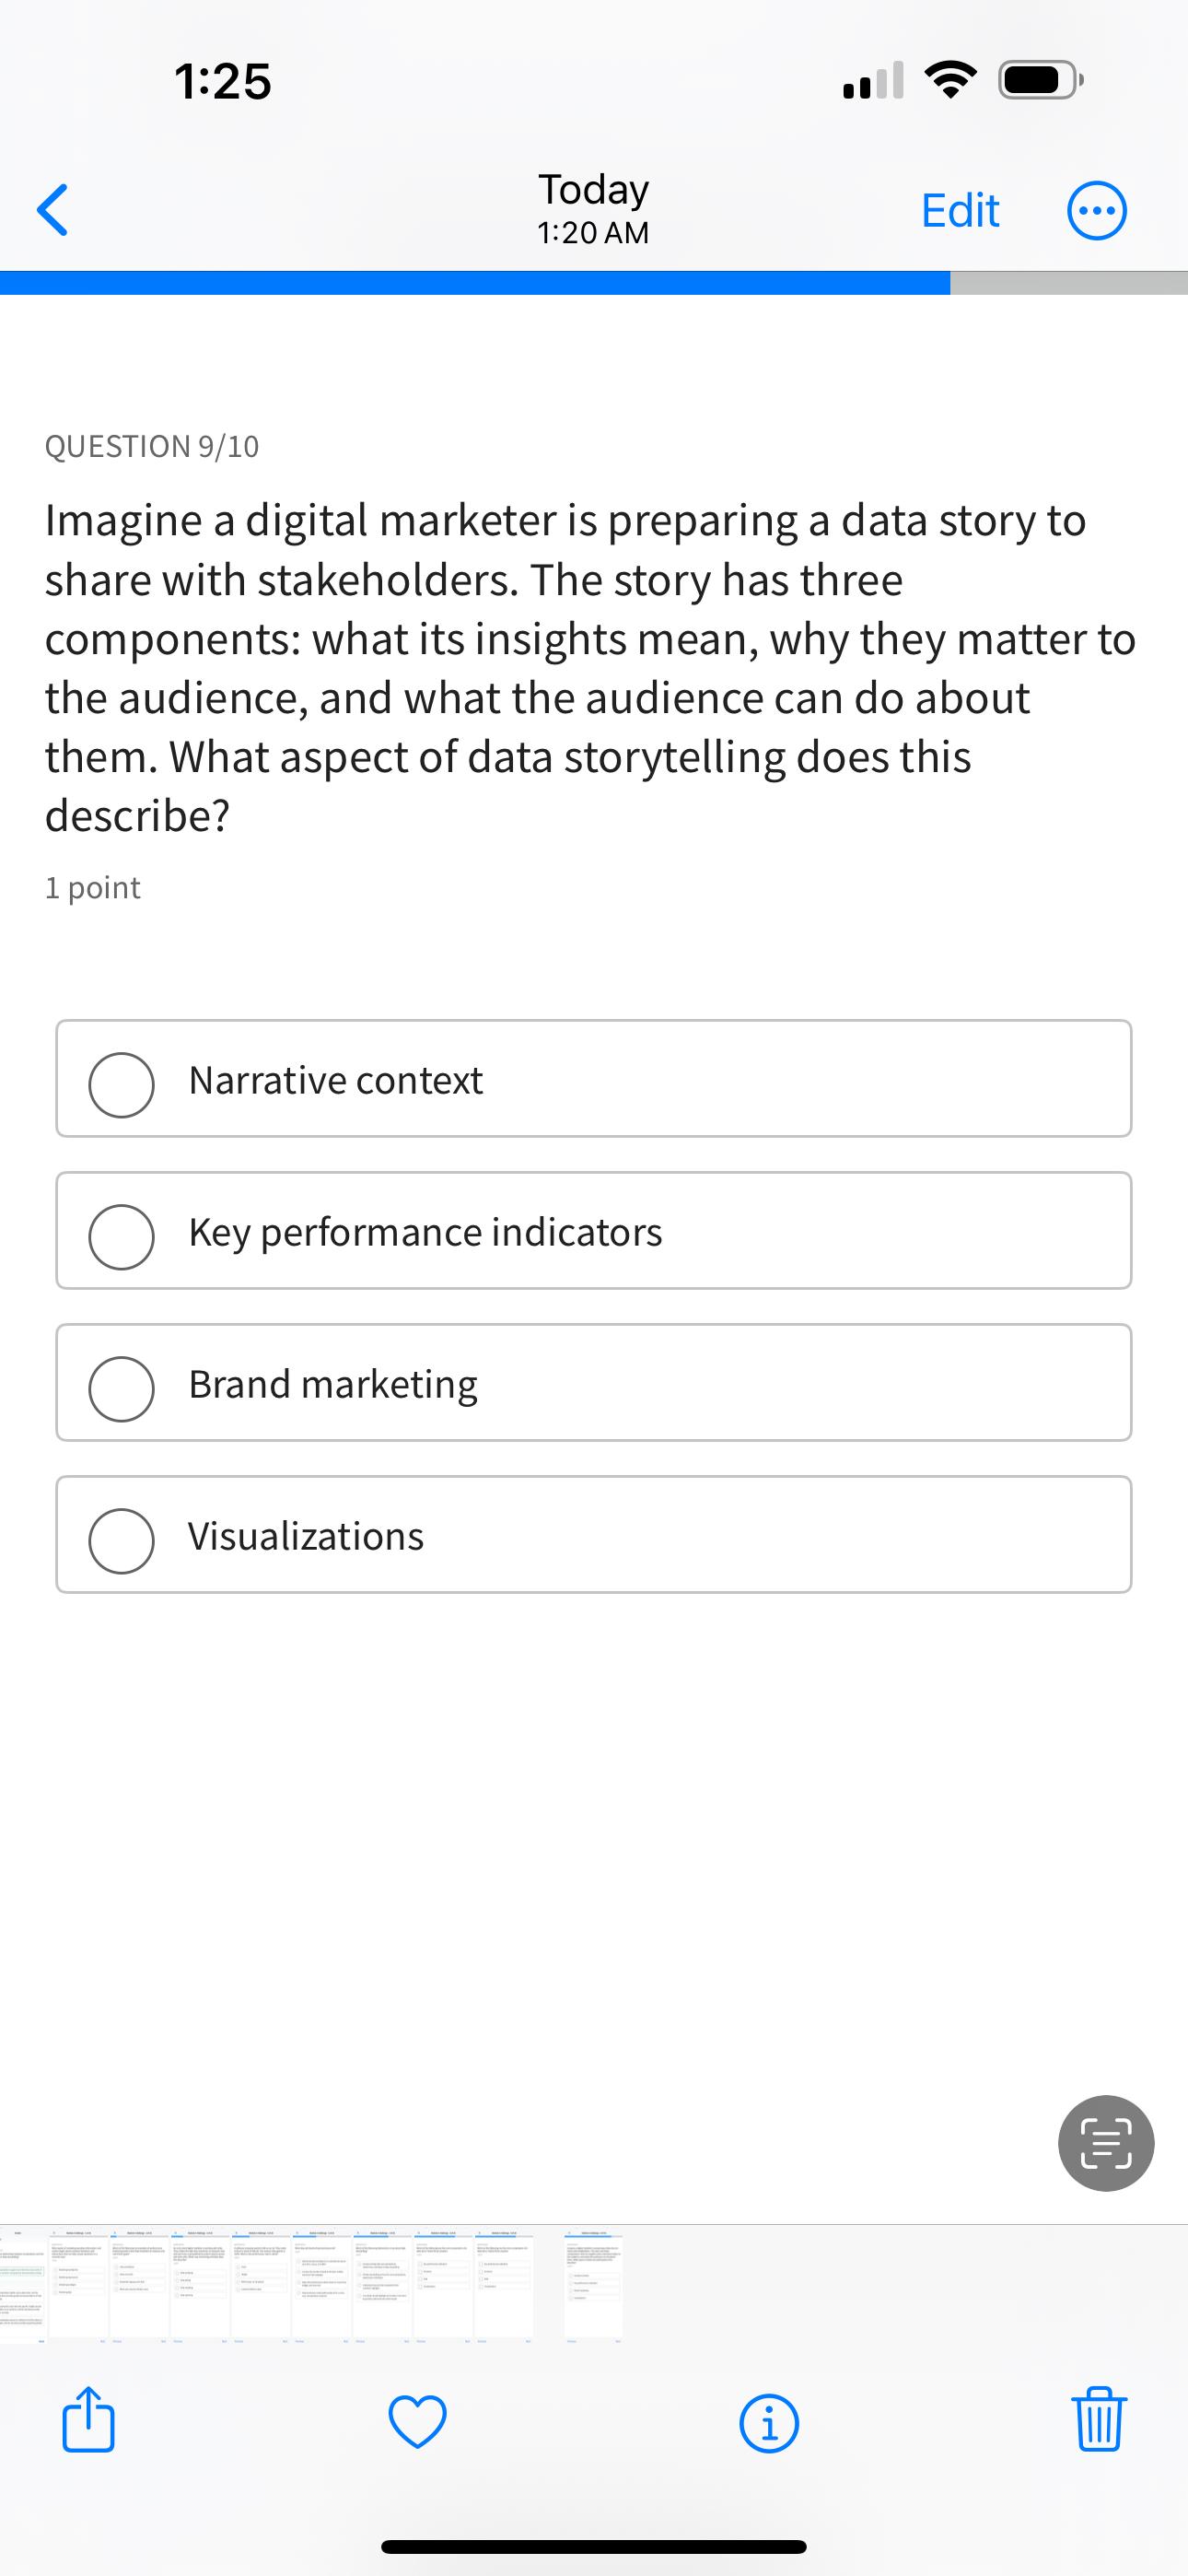Tap the Edit button
The image size is (1188, 2576).
[959, 209]
